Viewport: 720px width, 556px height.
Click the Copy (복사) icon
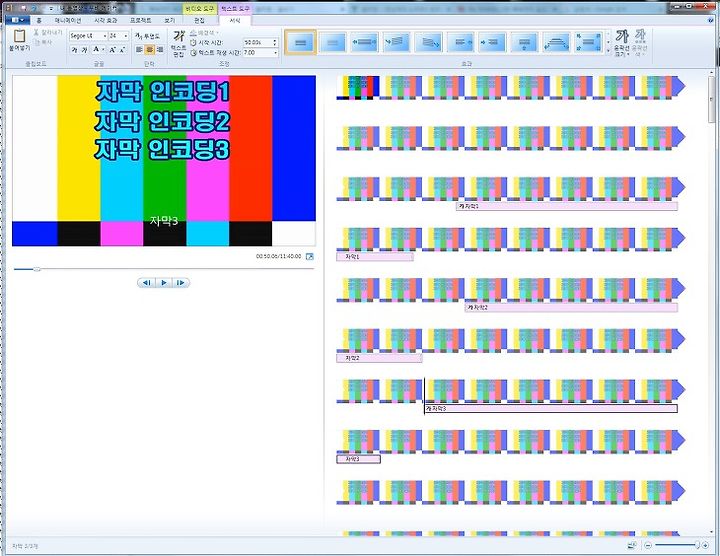pyautogui.click(x=37, y=42)
